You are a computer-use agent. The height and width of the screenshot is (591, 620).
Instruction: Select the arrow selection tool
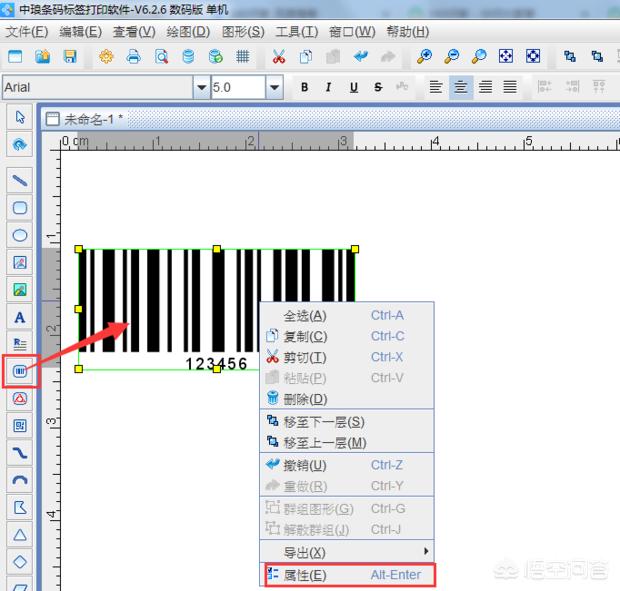pyautogui.click(x=20, y=117)
